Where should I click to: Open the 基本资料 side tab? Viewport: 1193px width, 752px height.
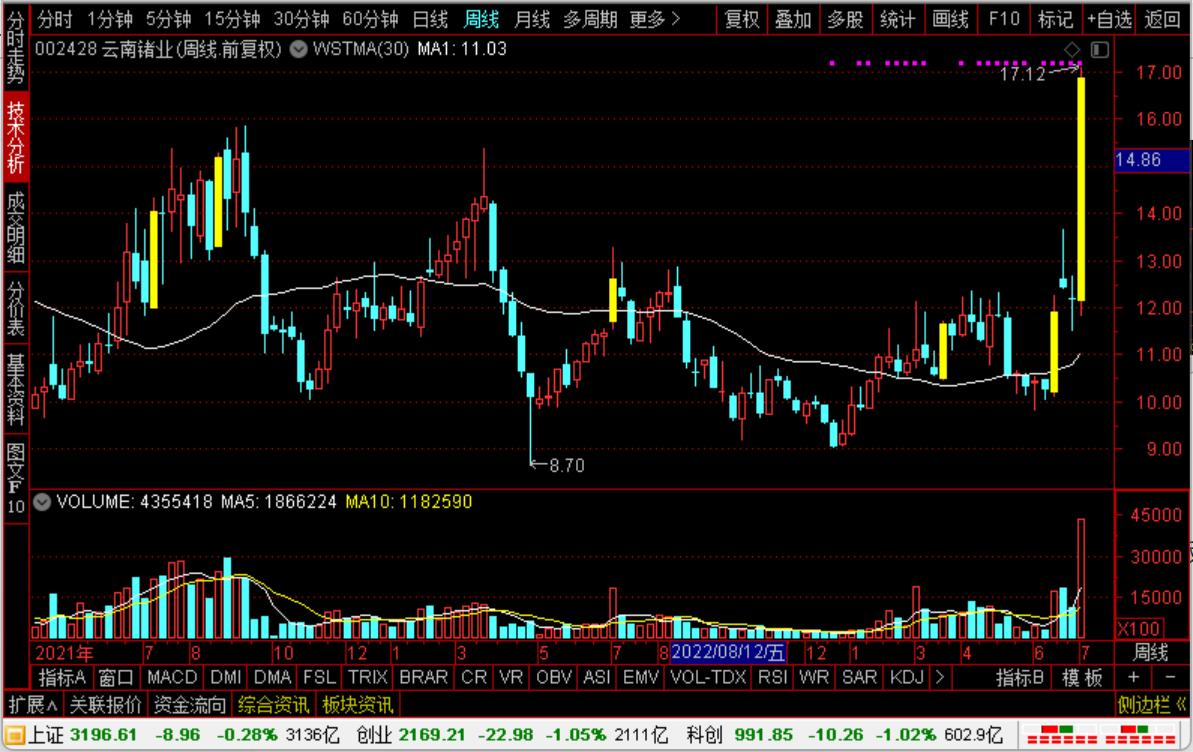coord(15,388)
